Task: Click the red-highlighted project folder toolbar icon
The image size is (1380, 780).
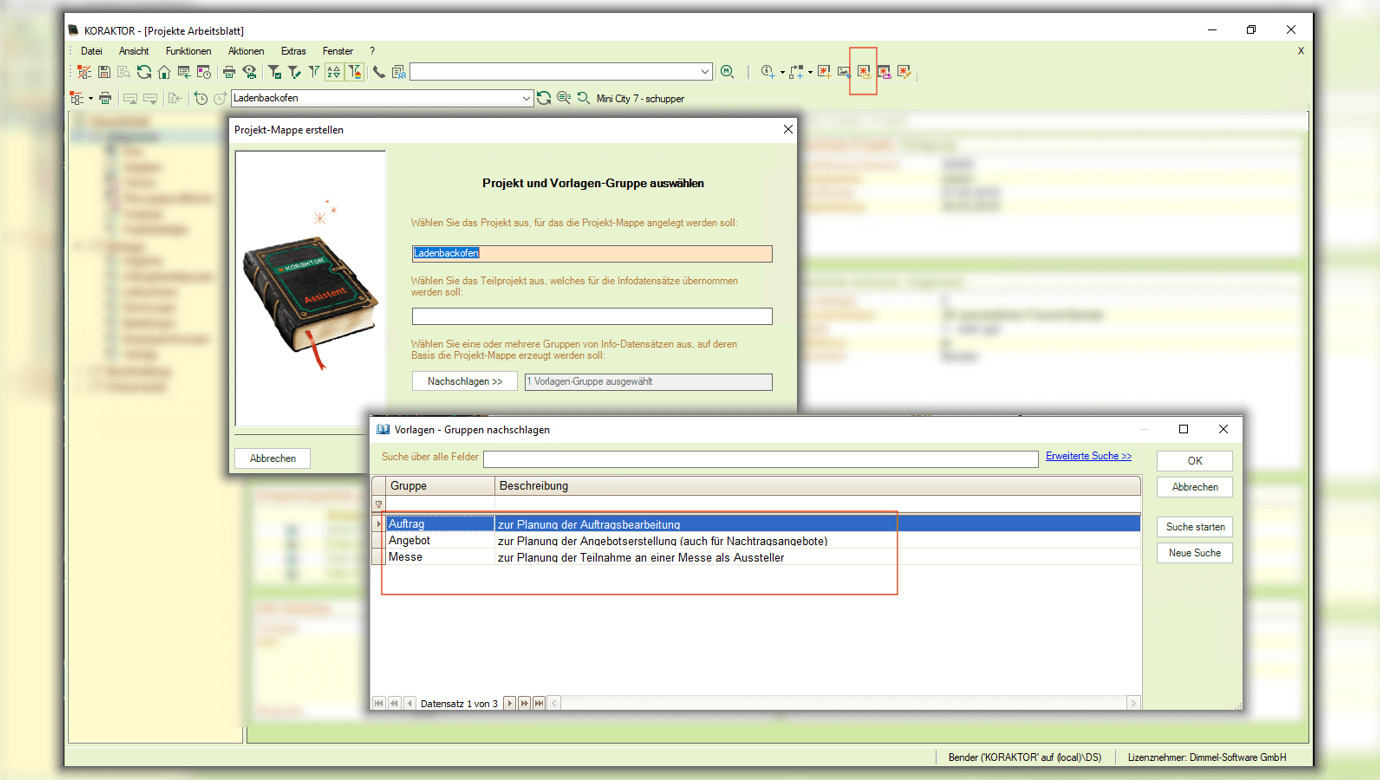Action: pyautogui.click(x=864, y=72)
